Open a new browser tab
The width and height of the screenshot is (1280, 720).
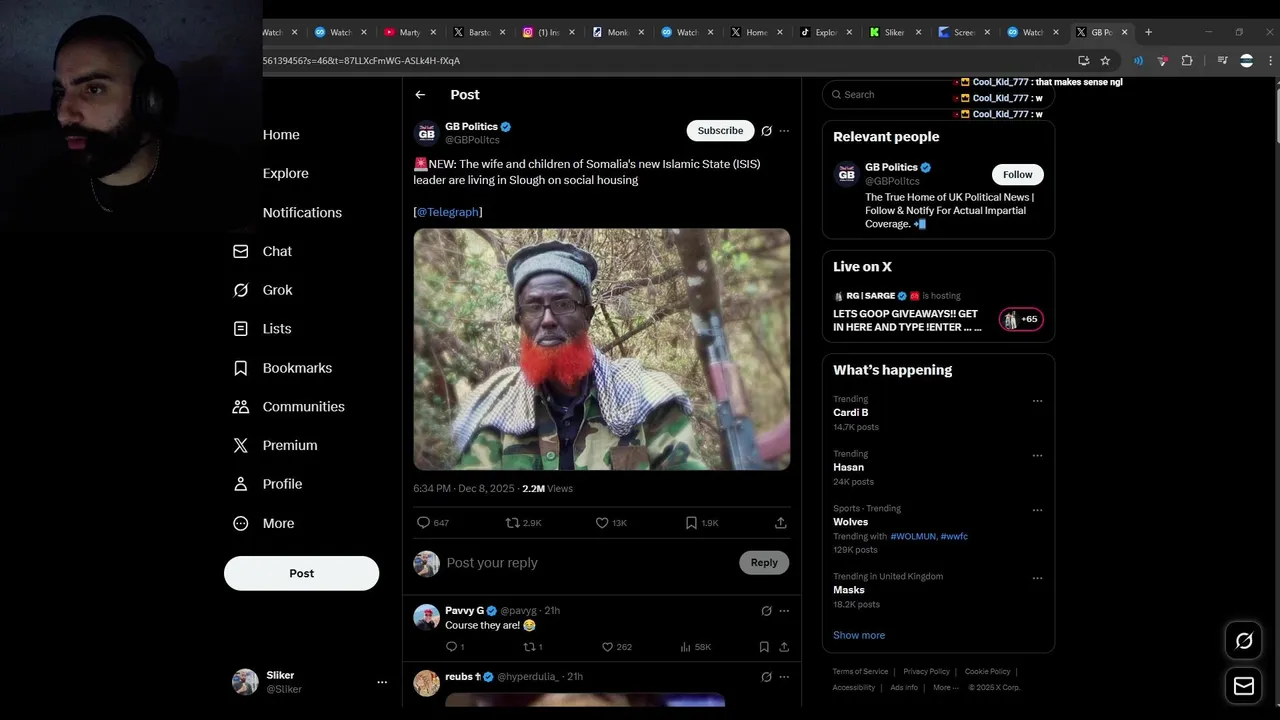1148,32
